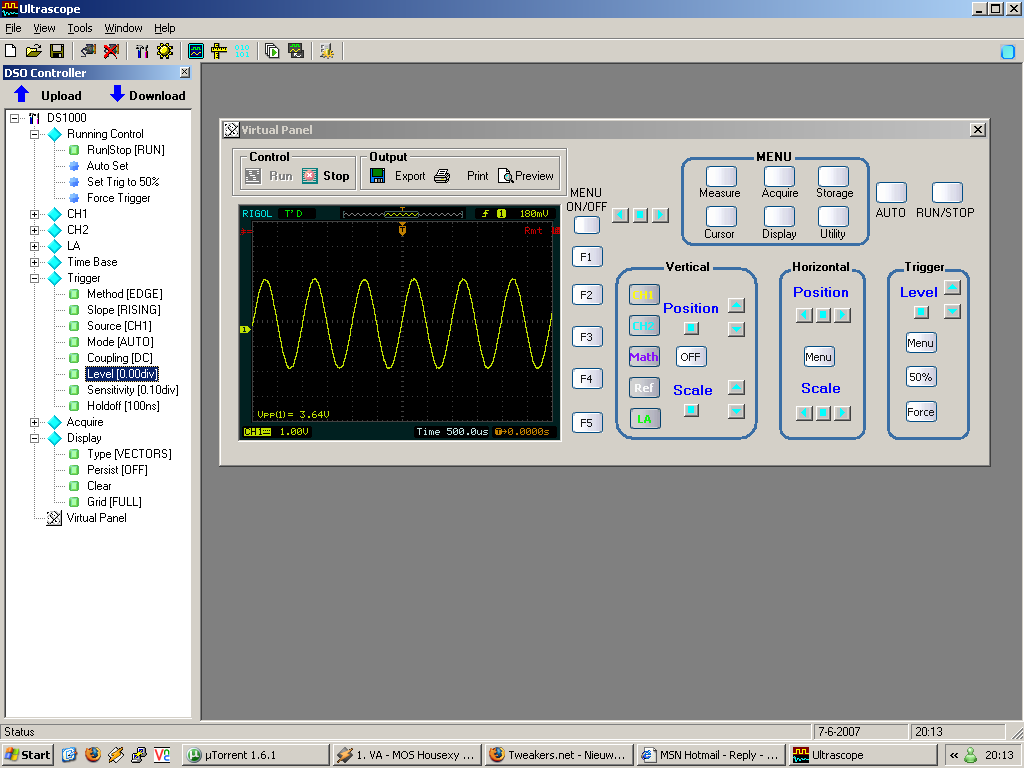The width and height of the screenshot is (1024, 768).
Task: Expand the CH1 tree node
Action: (x=35, y=214)
